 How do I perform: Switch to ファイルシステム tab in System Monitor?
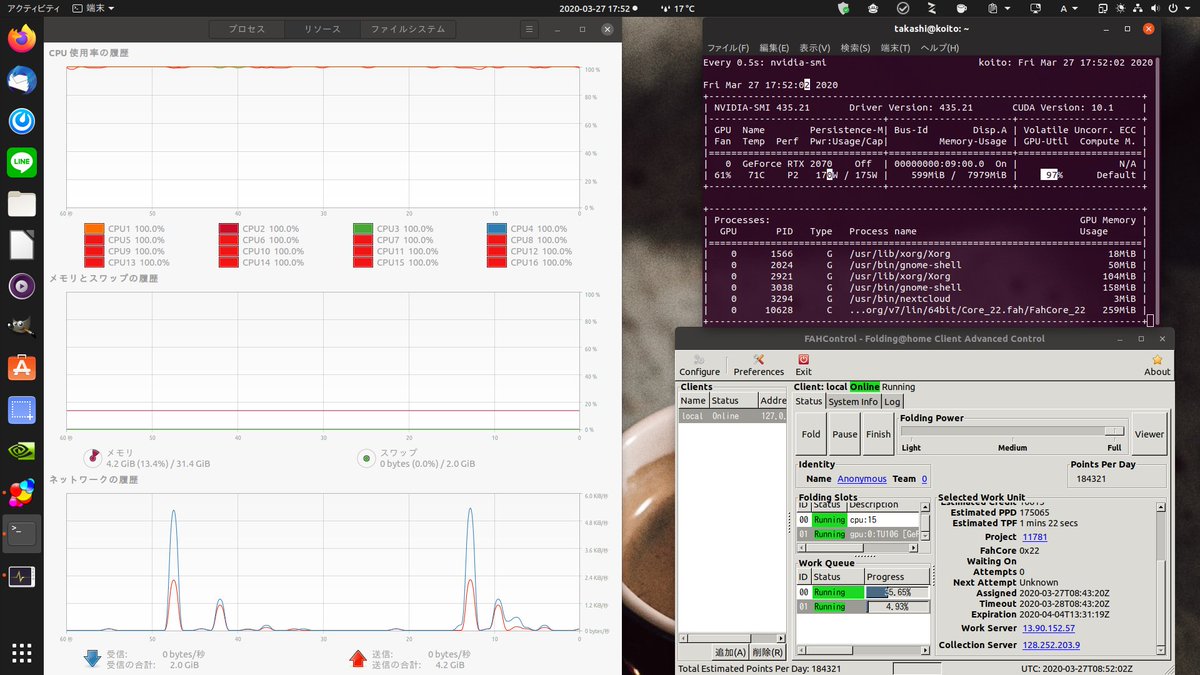coord(408,29)
